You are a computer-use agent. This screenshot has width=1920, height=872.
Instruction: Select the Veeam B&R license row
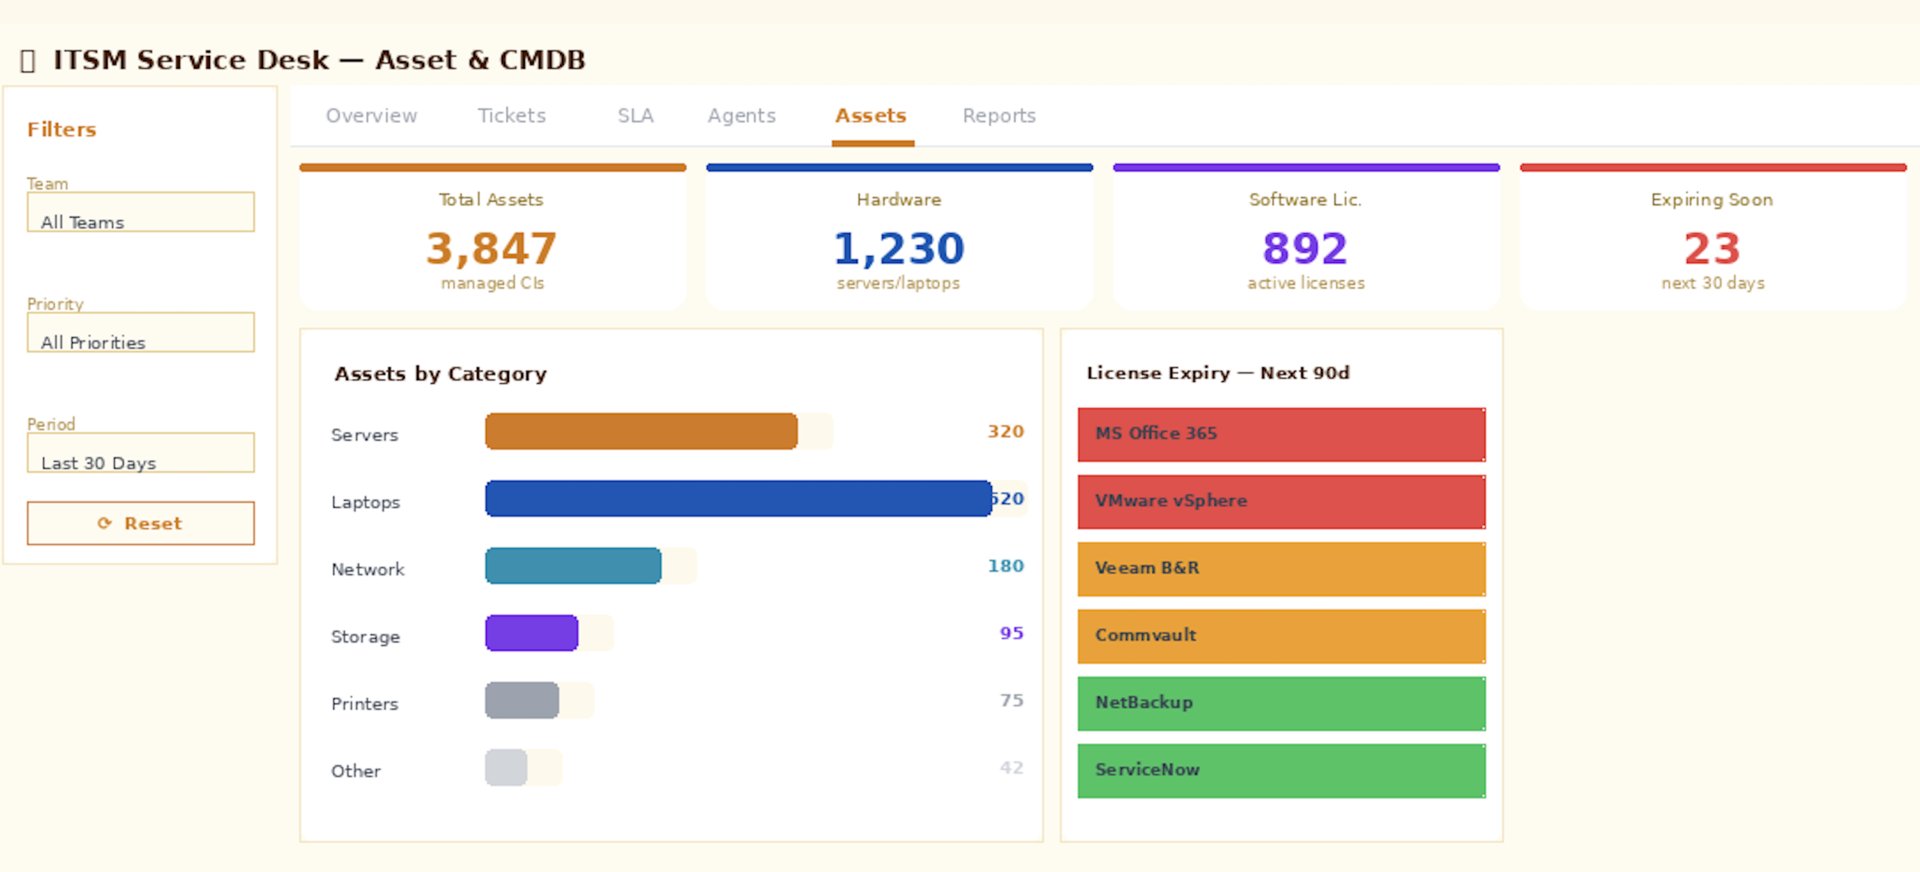click(x=1280, y=569)
